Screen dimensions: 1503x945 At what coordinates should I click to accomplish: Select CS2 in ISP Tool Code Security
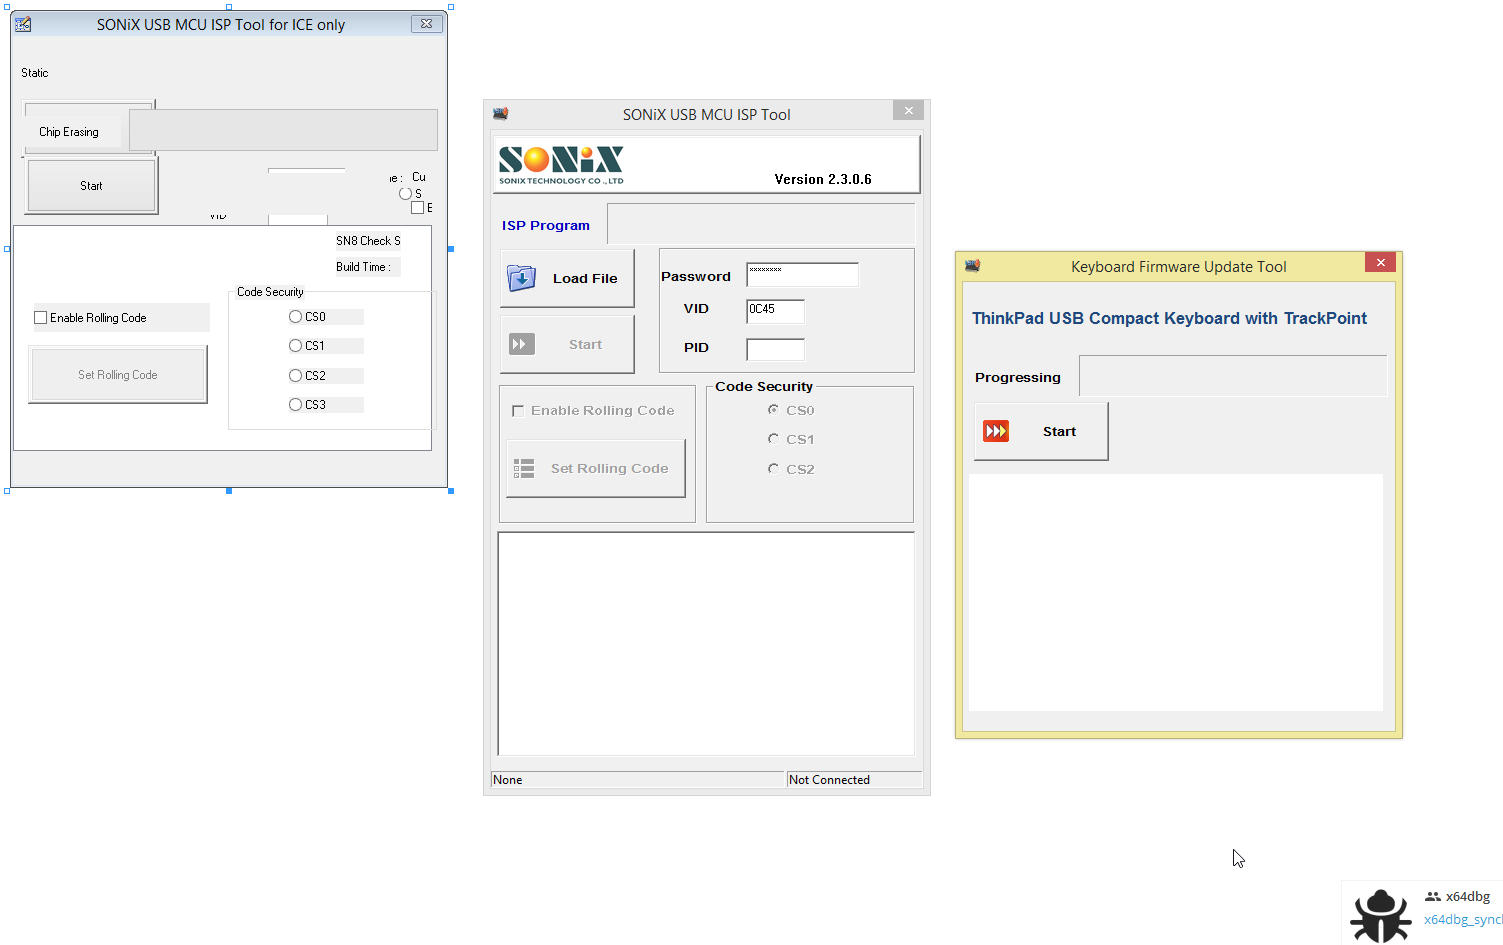pos(773,468)
